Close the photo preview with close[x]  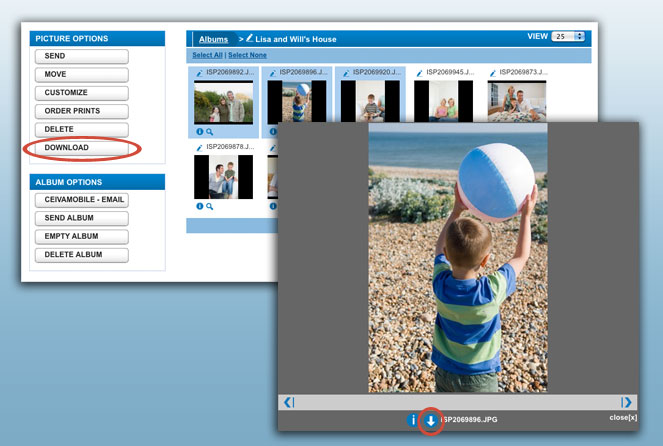coord(623,417)
